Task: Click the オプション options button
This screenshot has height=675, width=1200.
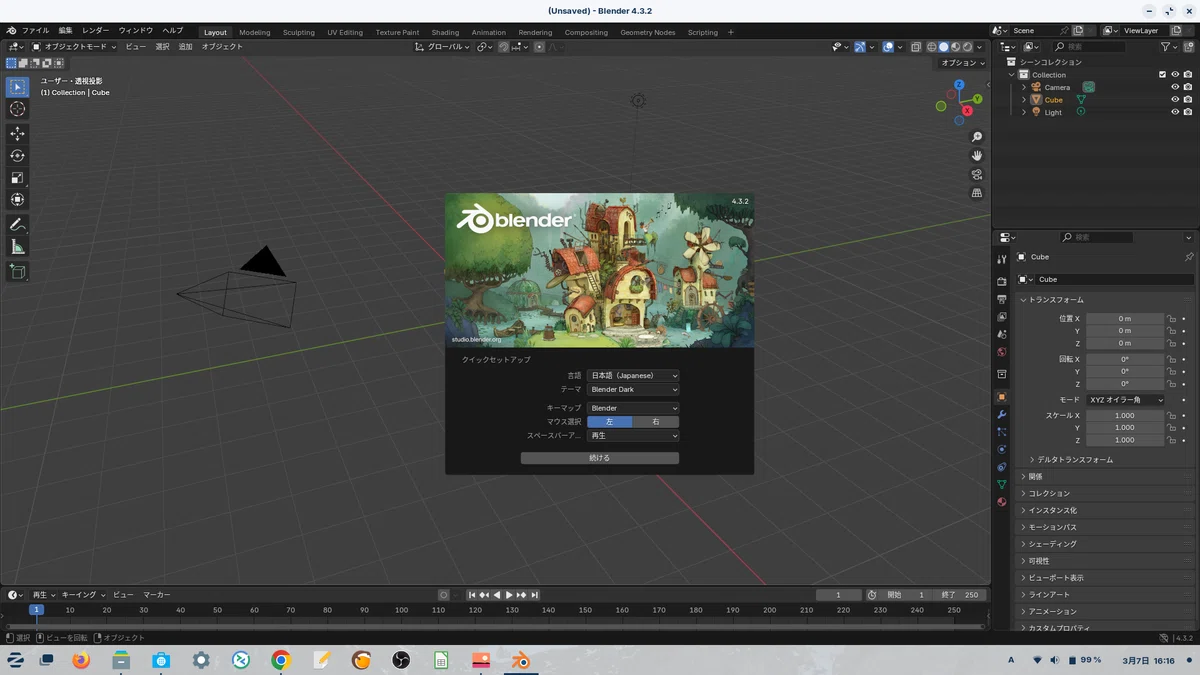Action: (x=963, y=63)
